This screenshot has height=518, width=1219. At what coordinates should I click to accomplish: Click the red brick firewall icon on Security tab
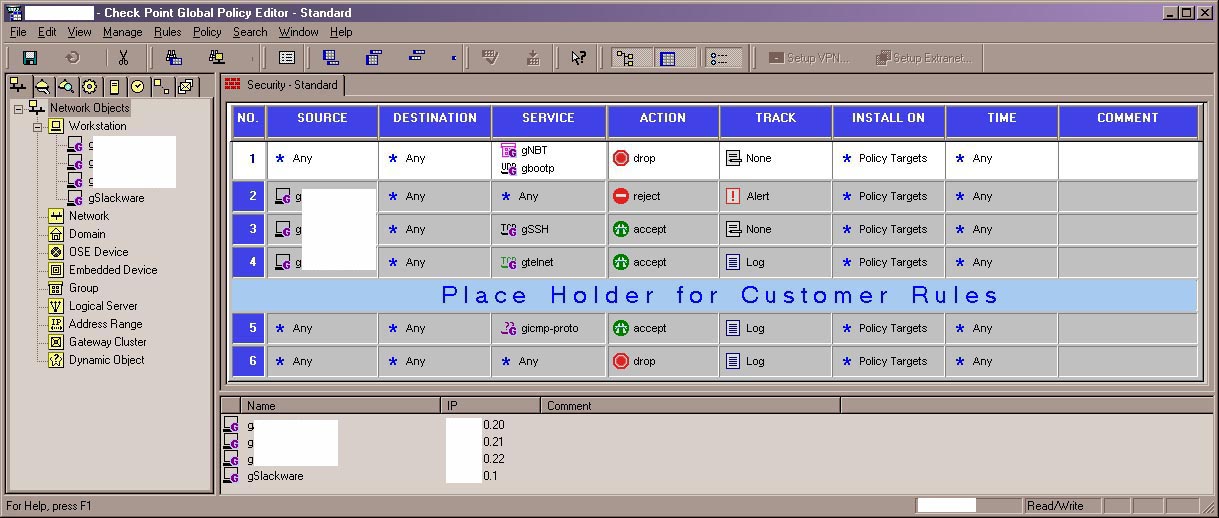[232, 84]
